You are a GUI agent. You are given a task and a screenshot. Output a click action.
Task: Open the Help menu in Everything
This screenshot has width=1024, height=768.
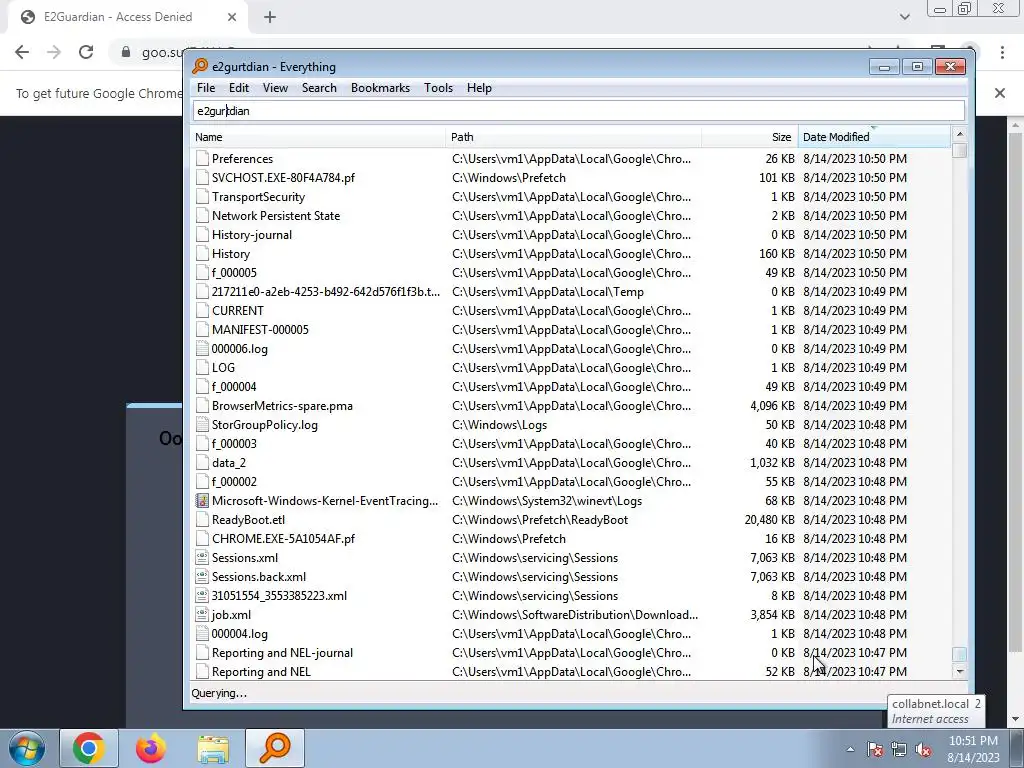(479, 88)
